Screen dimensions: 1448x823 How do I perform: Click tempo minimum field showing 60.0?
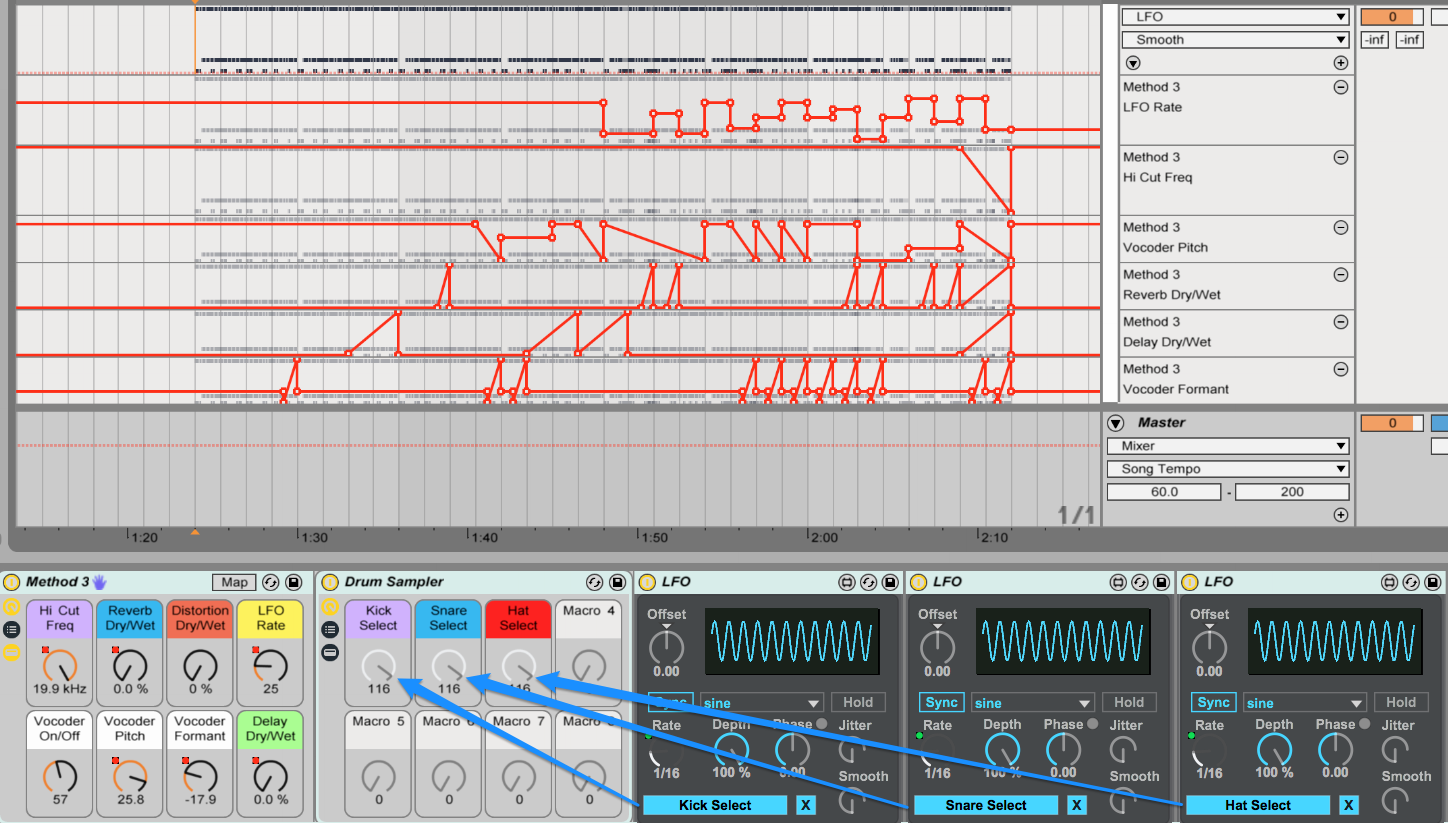click(x=1164, y=492)
